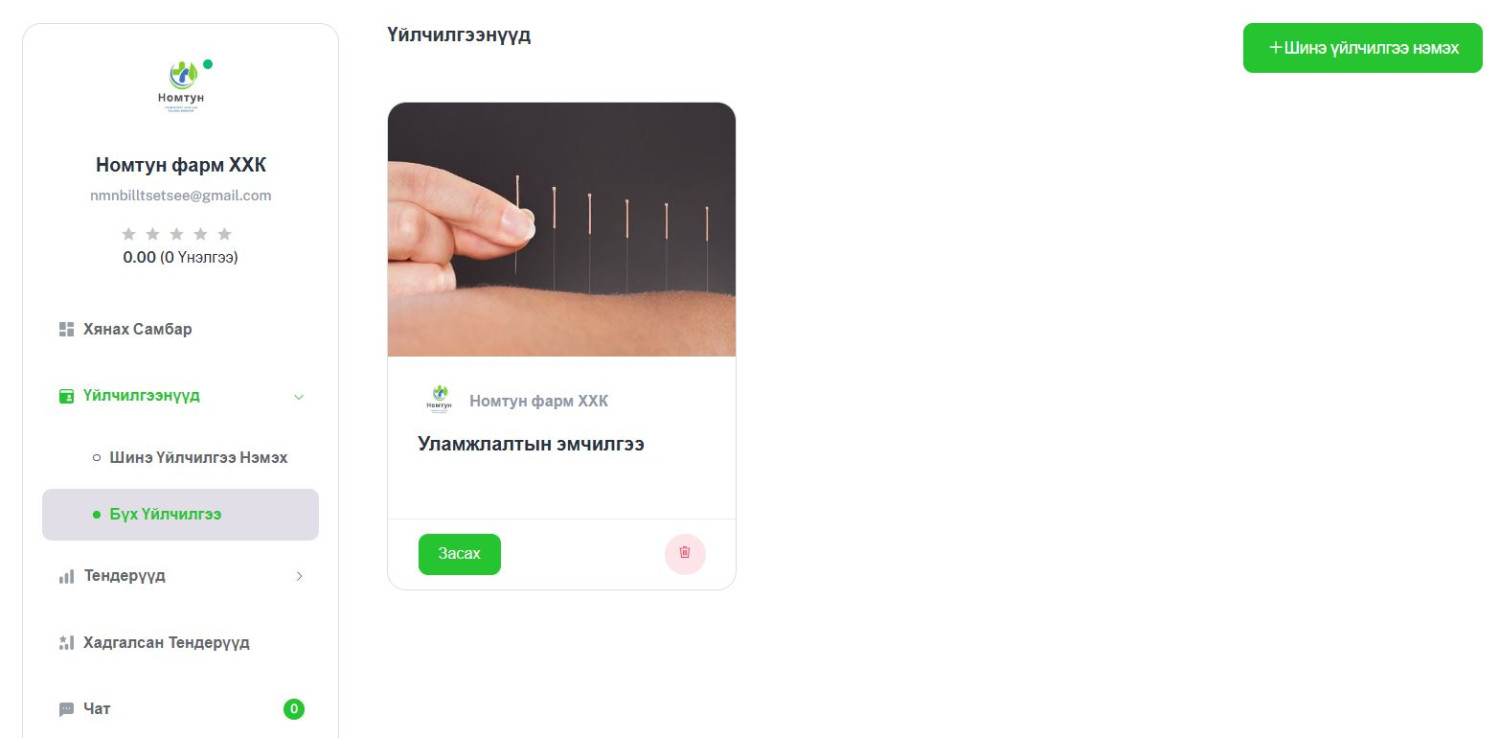1500x738 pixels.
Task: Click the Шинэ үйлчилгээ нэмэх button
Action: coord(1363,48)
